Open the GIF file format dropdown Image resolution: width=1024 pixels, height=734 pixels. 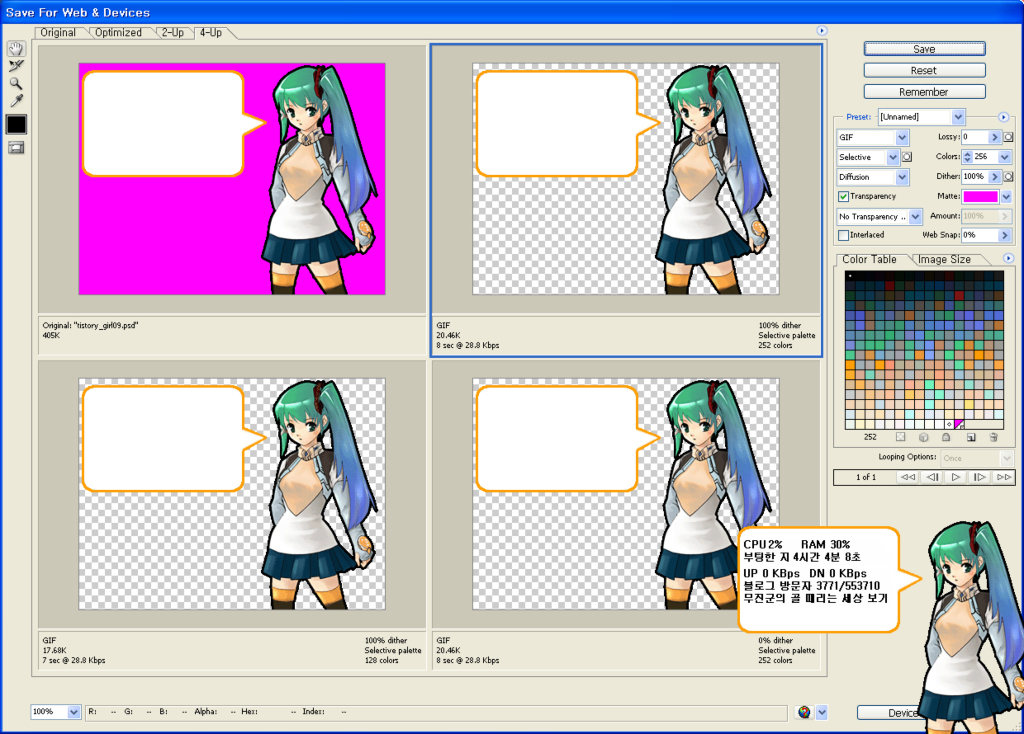tap(872, 137)
